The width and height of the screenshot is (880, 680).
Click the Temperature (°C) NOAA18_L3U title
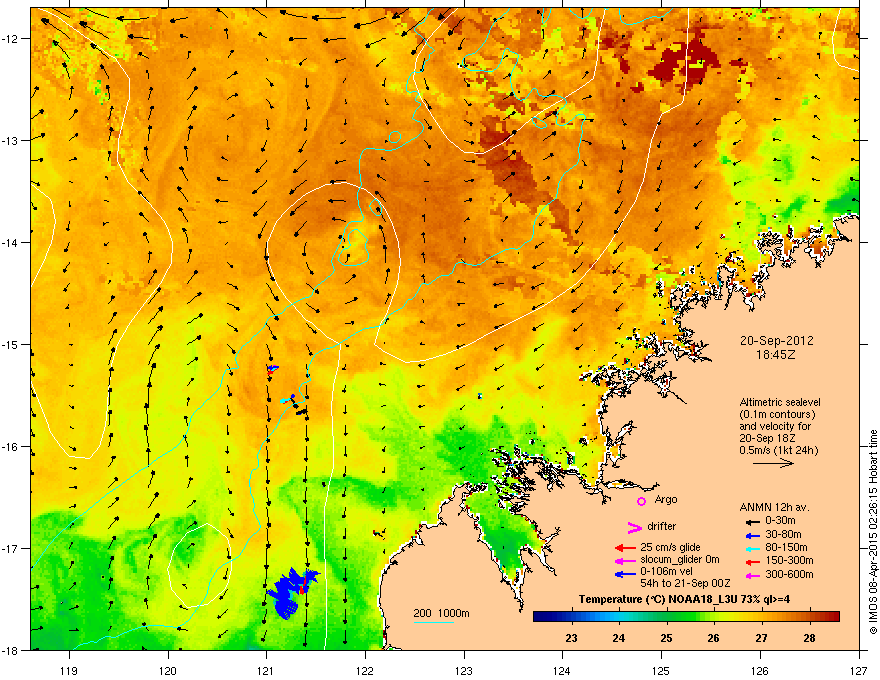[x=684, y=599]
